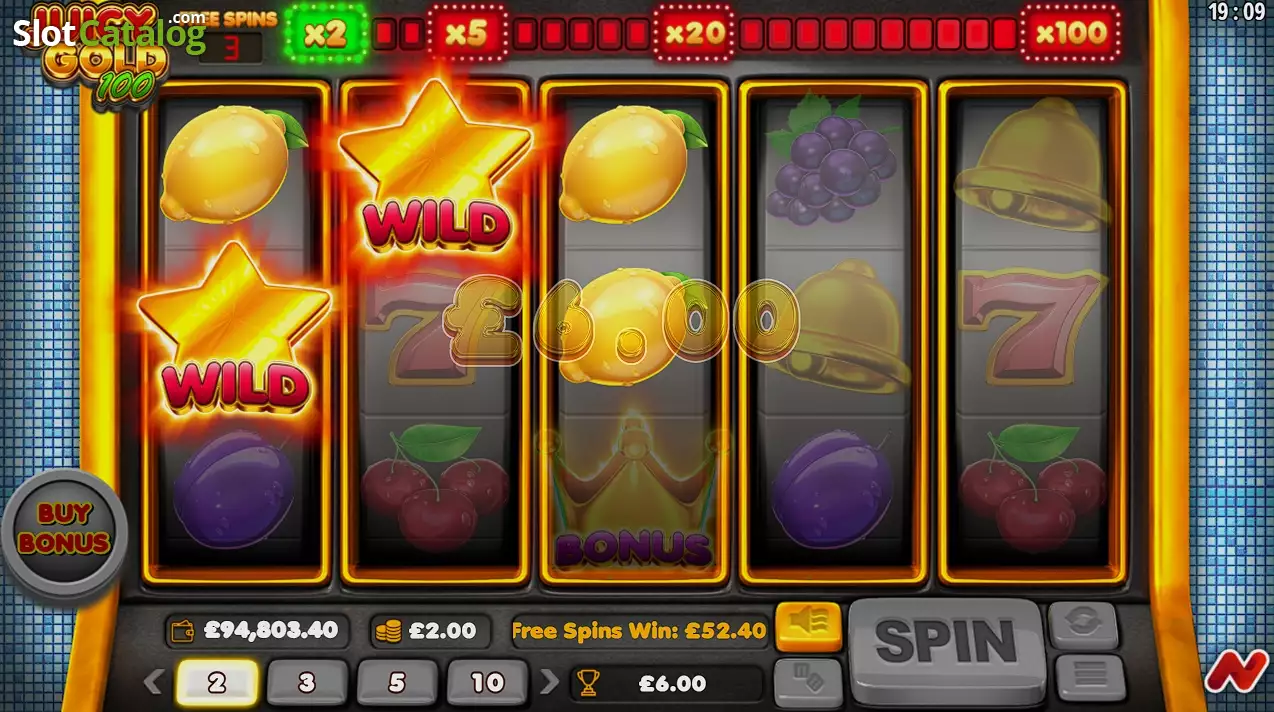Show more bet values with right arrow
This screenshot has width=1274, height=712.
550,683
